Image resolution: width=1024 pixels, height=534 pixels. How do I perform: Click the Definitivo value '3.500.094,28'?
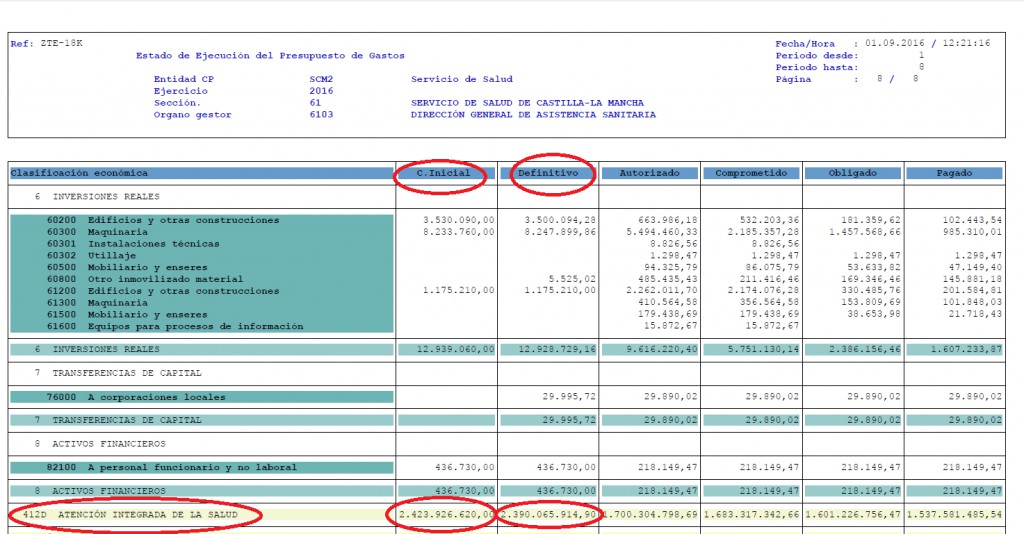pos(560,220)
